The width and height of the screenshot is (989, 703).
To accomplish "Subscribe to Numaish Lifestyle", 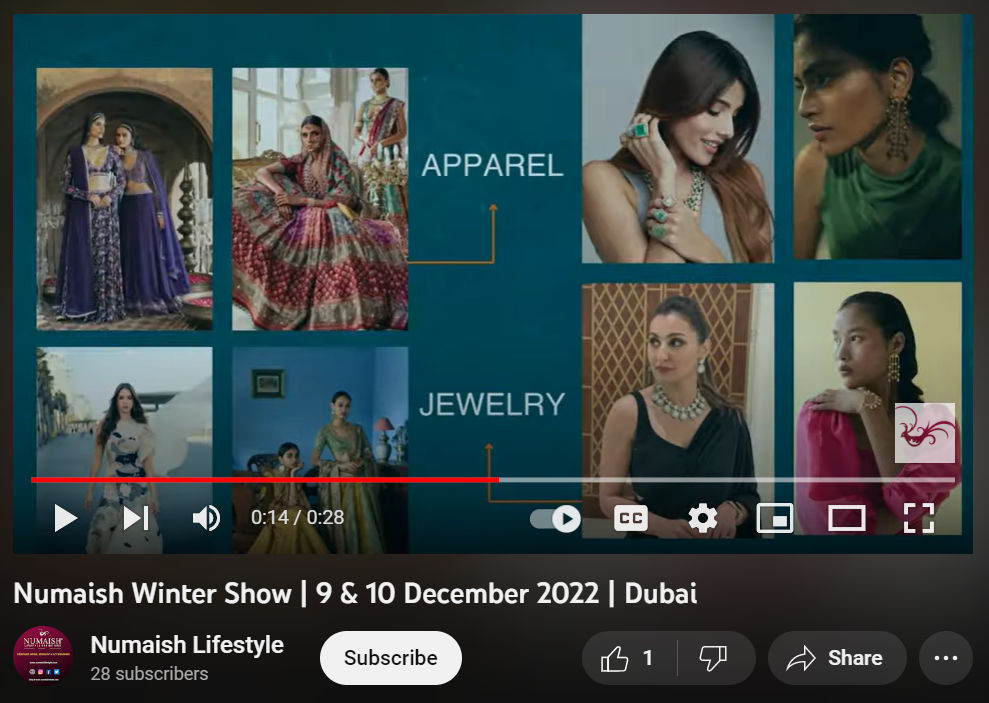I will [390, 658].
